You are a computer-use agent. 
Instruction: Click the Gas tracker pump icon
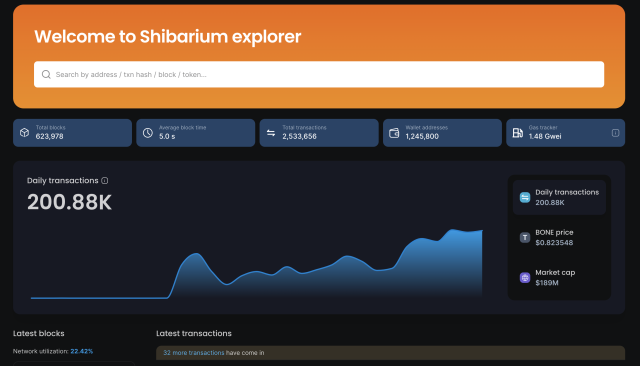coord(518,133)
